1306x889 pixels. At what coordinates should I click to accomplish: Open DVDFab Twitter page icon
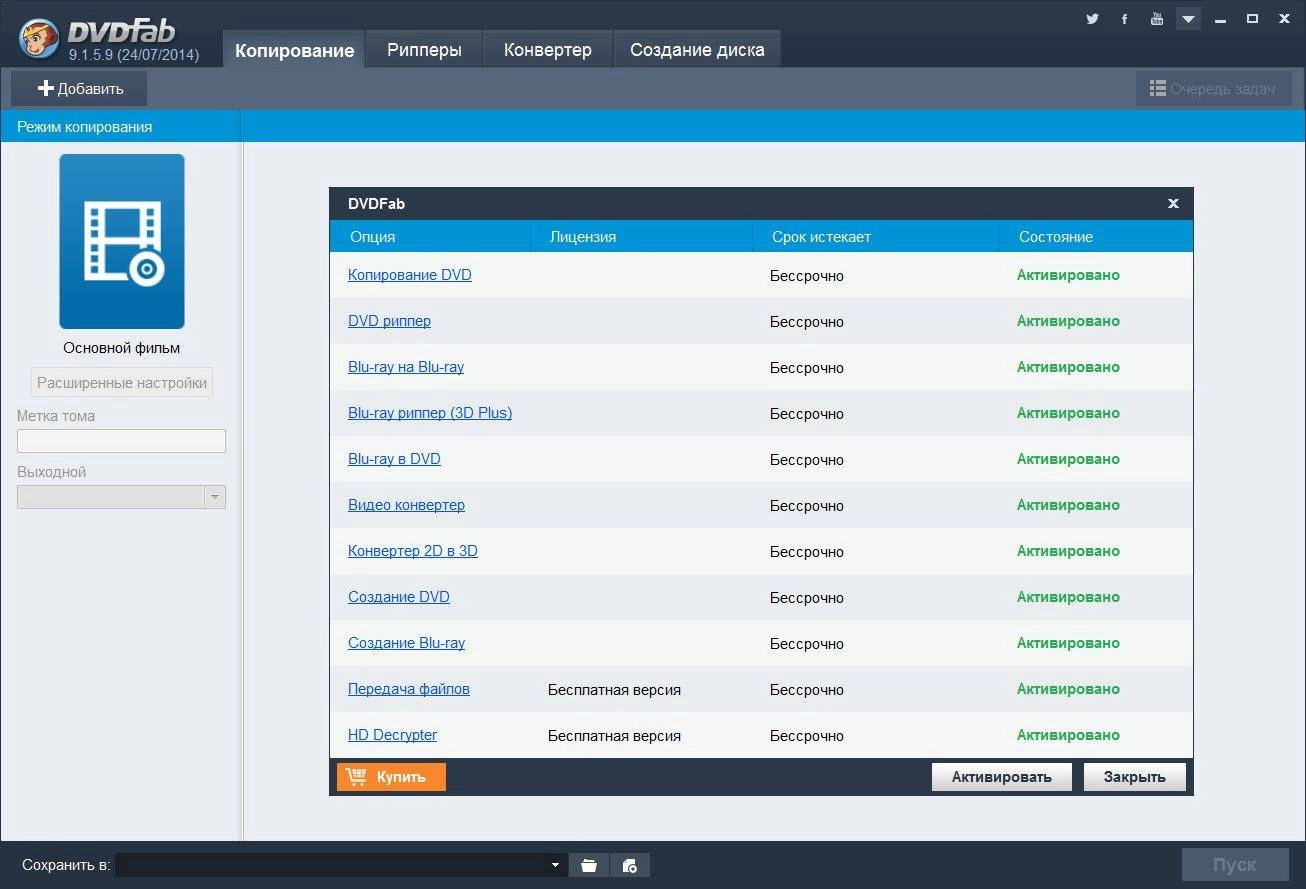(x=1092, y=18)
